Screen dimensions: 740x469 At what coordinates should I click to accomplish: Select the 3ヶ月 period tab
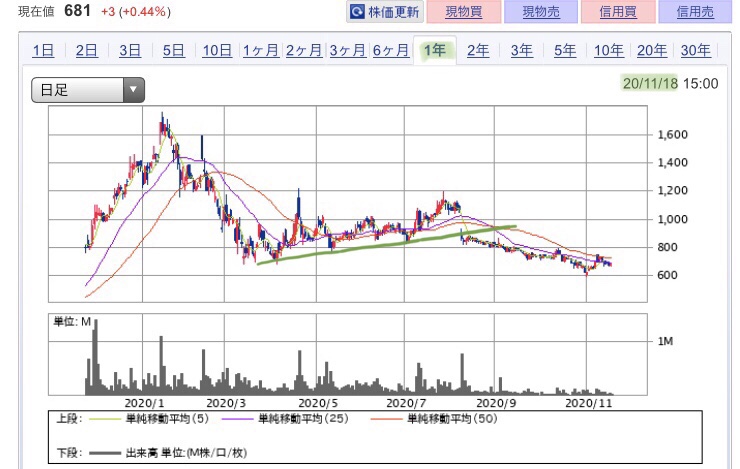347,50
